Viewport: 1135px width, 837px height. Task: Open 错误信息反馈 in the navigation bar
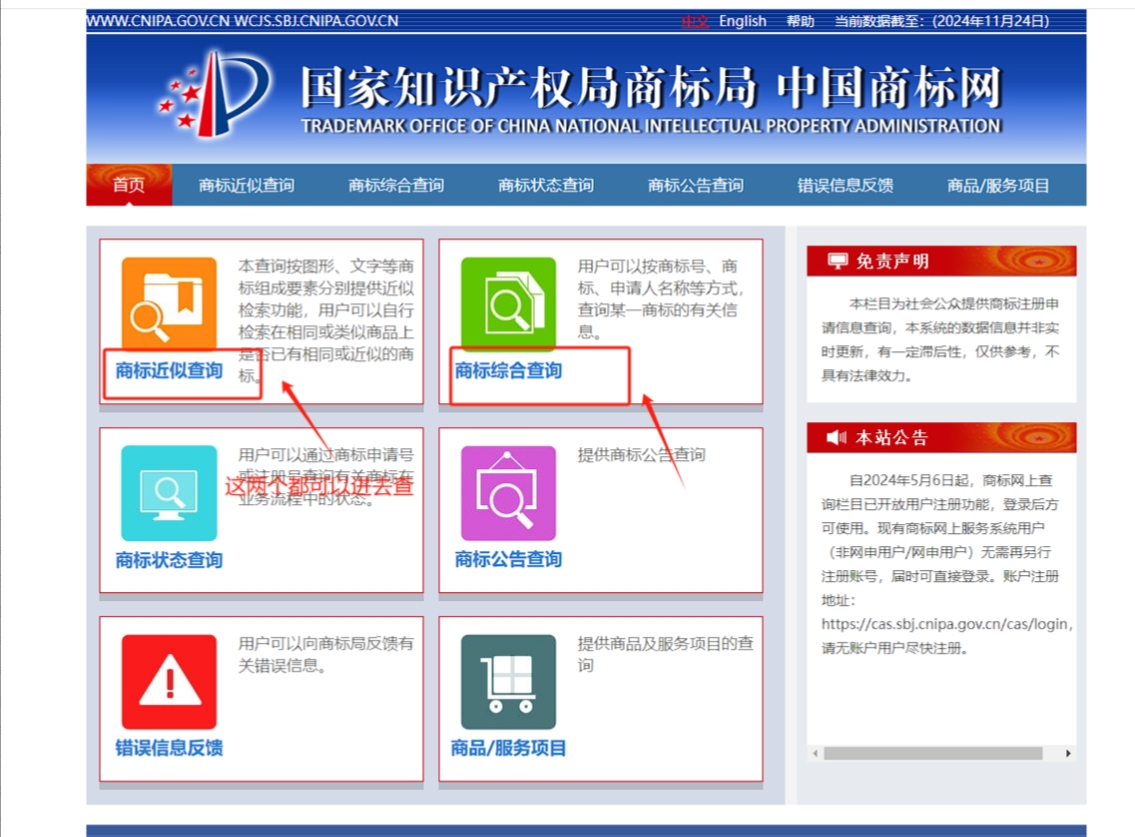pos(845,185)
